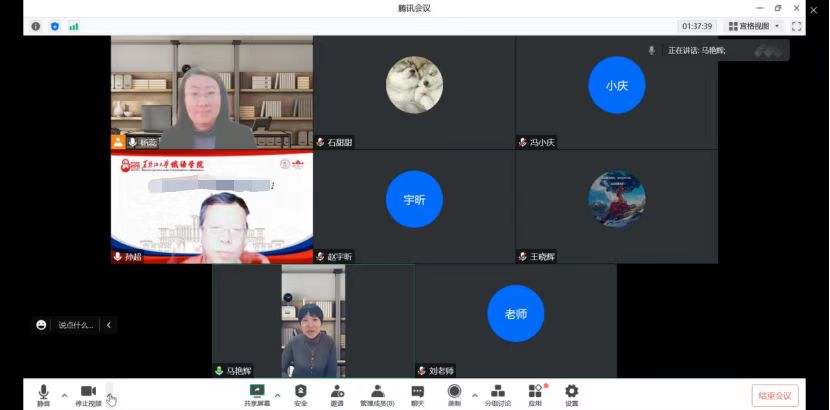Open meeting Settings (设置) gear
Viewport: 830px width, 410px height.
[x=571, y=394]
